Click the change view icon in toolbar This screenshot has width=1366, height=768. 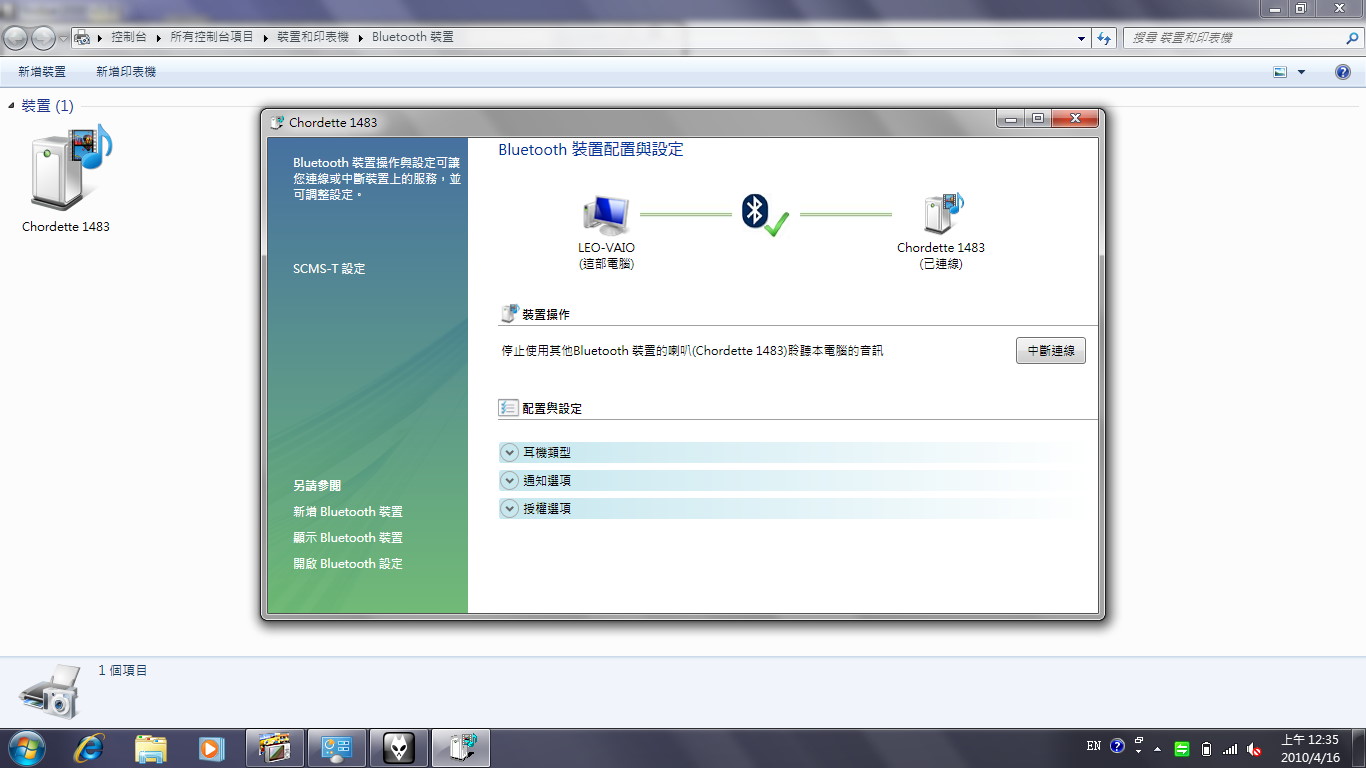coord(1280,72)
